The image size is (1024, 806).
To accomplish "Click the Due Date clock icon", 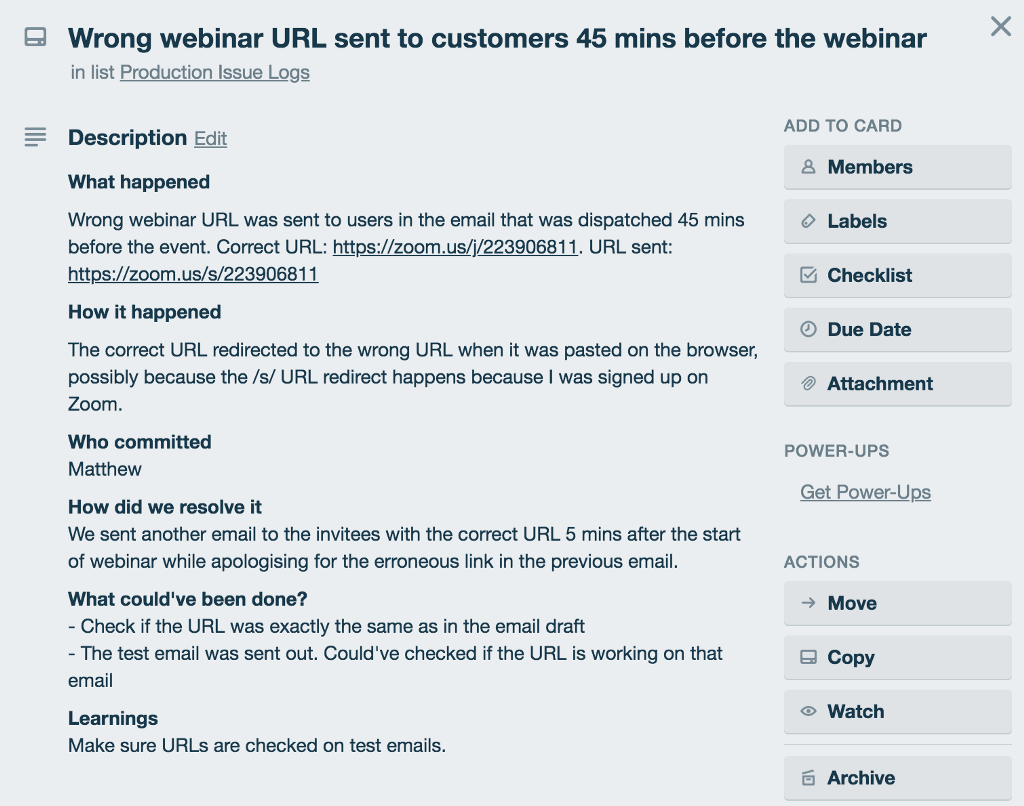I will point(808,329).
